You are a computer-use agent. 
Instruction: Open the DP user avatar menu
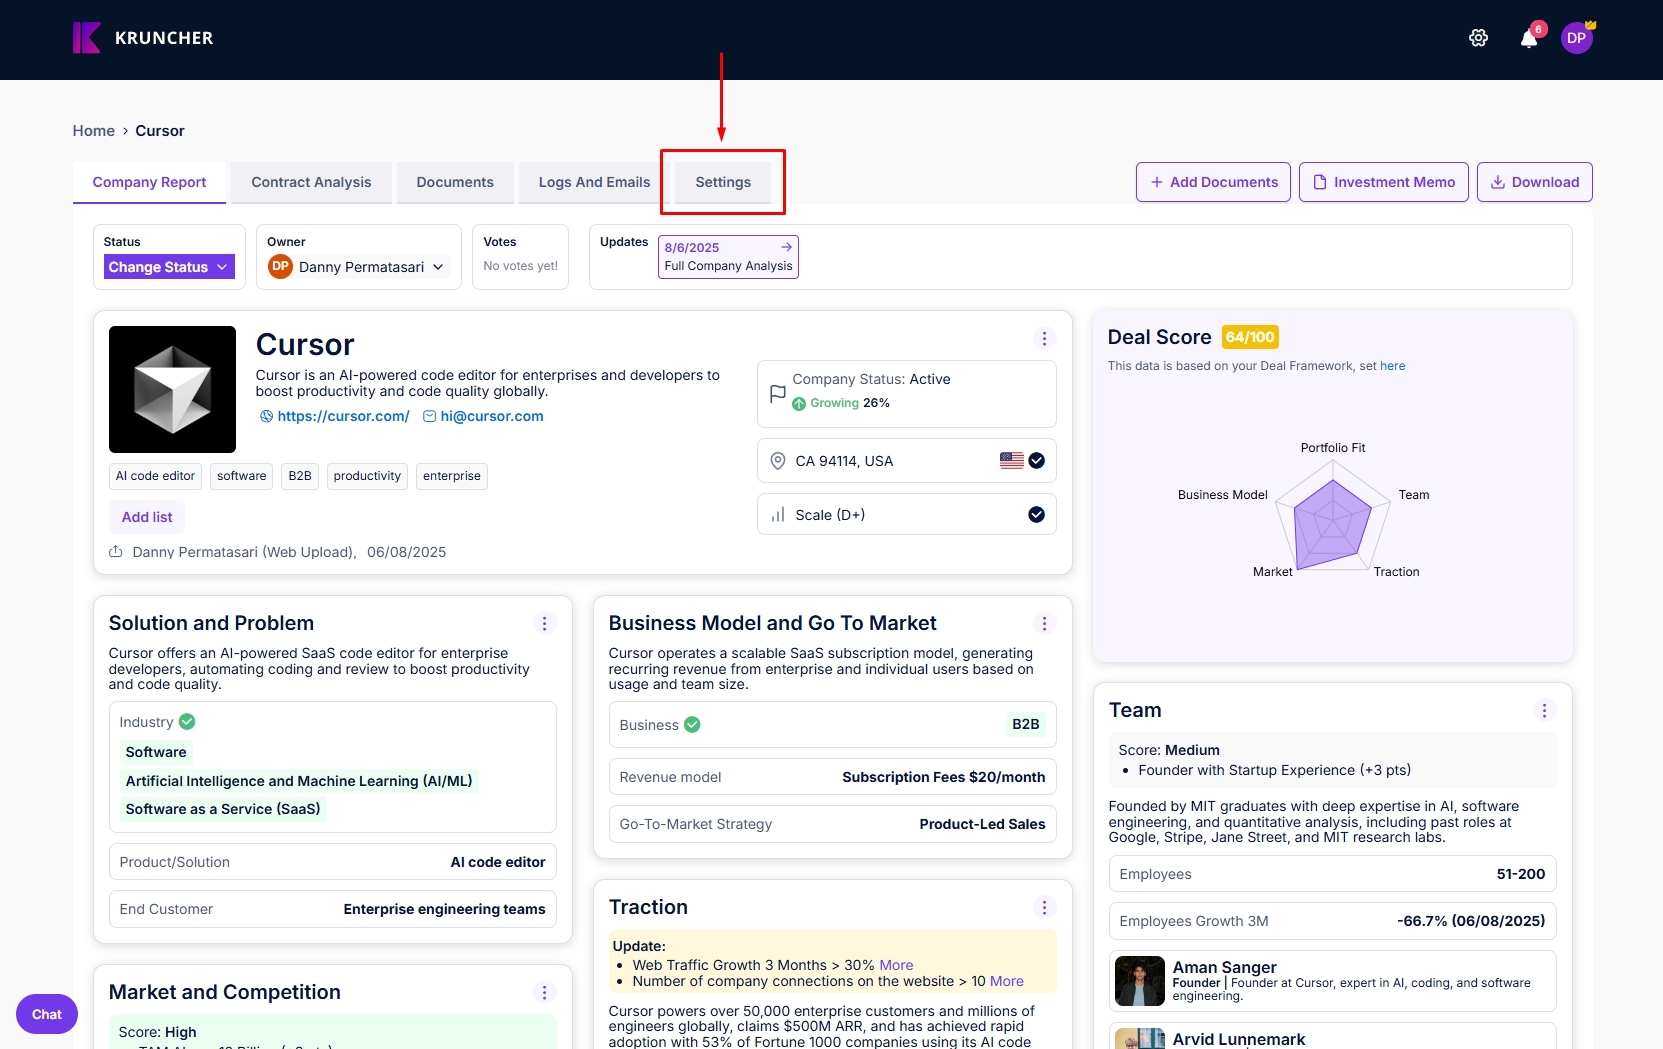click(x=1576, y=38)
